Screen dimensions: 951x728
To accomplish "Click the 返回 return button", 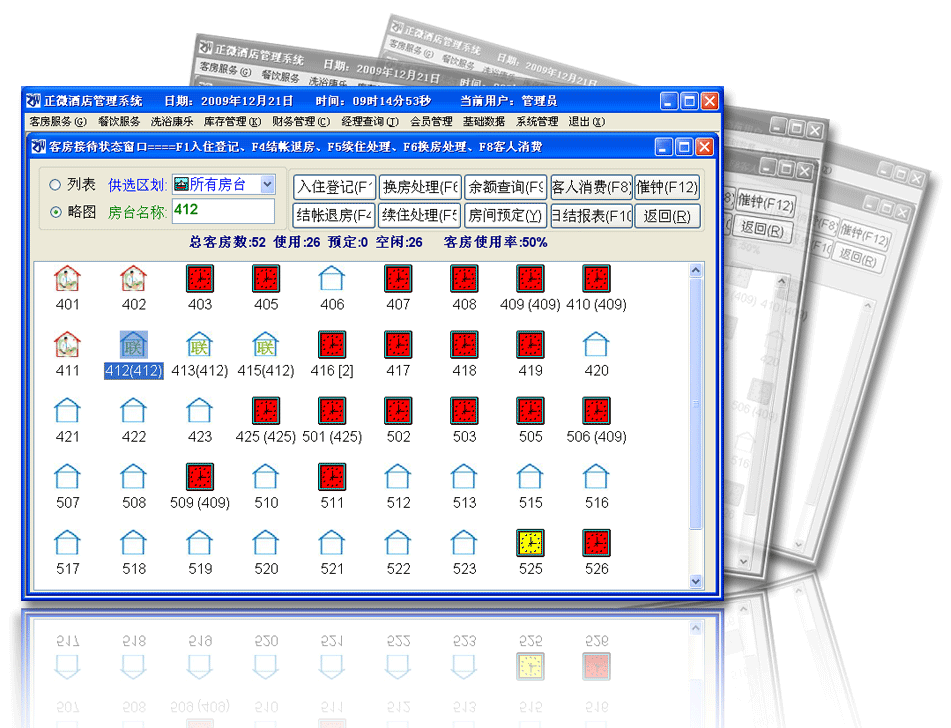I will (x=667, y=216).
